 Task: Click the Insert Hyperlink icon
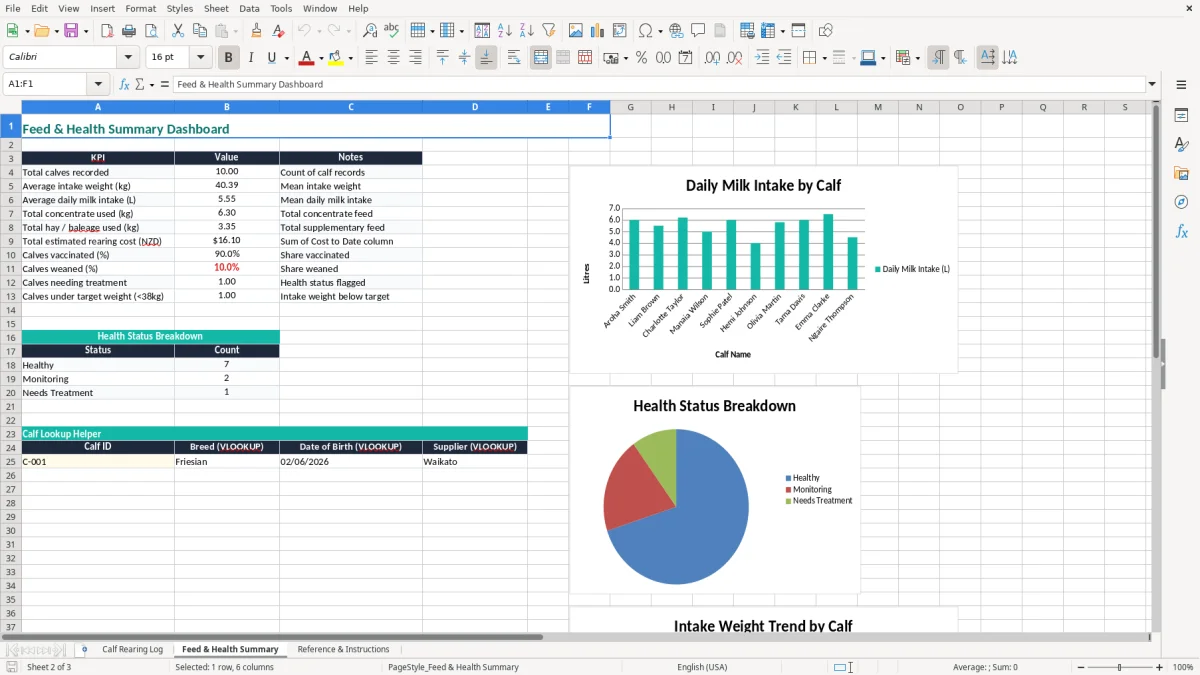click(676, 31)
